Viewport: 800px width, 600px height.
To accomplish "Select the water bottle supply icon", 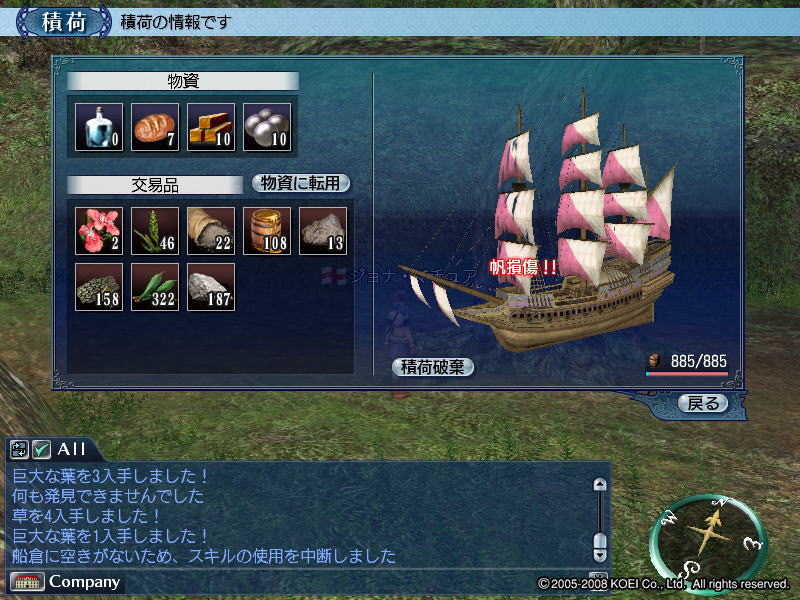I will (99, 127).
